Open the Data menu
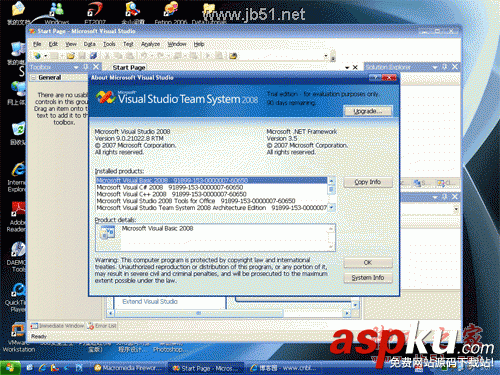Viewport: 500px width, 375px height. 89,44
